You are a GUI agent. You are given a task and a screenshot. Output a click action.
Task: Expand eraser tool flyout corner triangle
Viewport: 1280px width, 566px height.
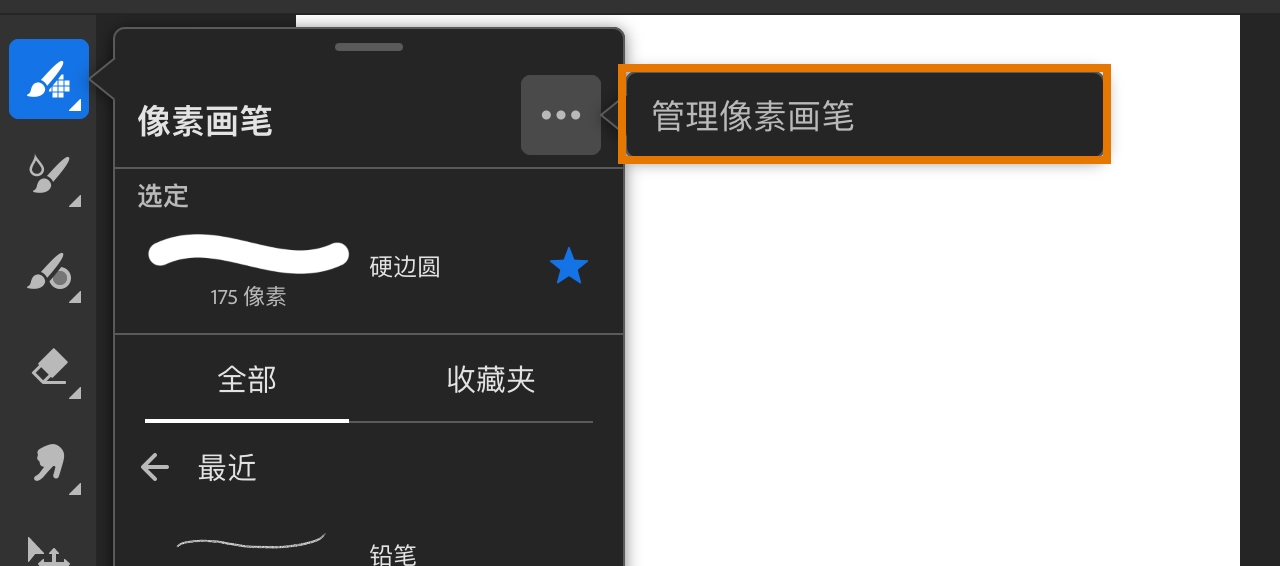[75, 393]
